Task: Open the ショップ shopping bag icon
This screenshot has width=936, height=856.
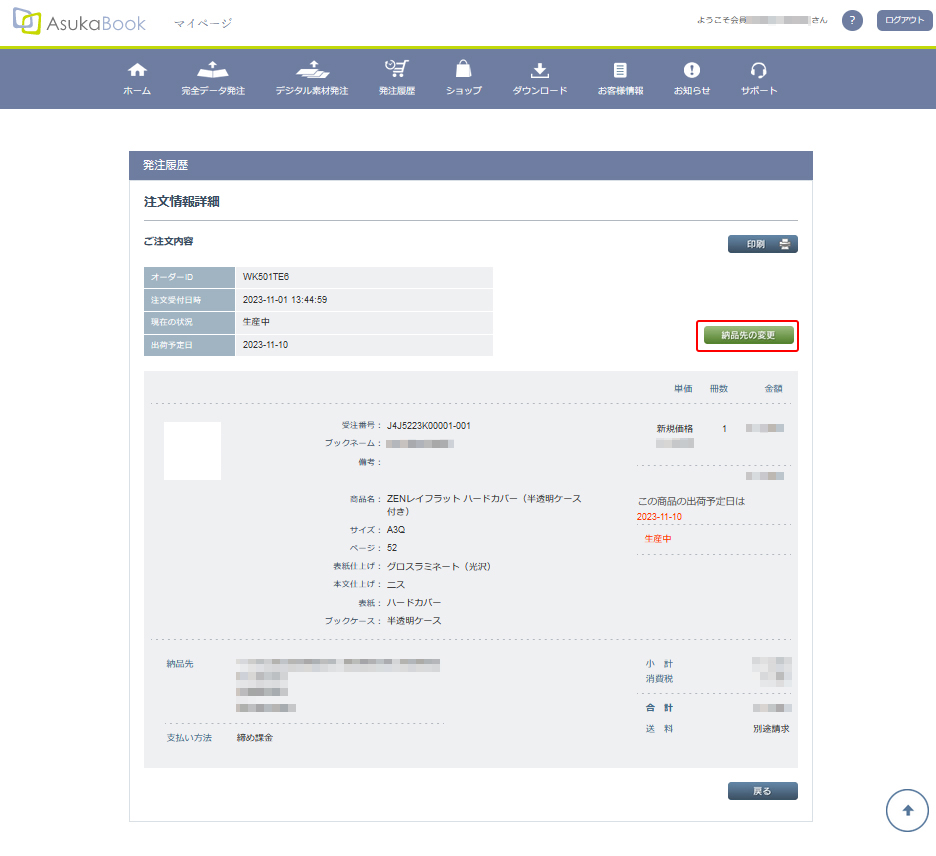Action: pyautogui.click(x=463, y=70)
